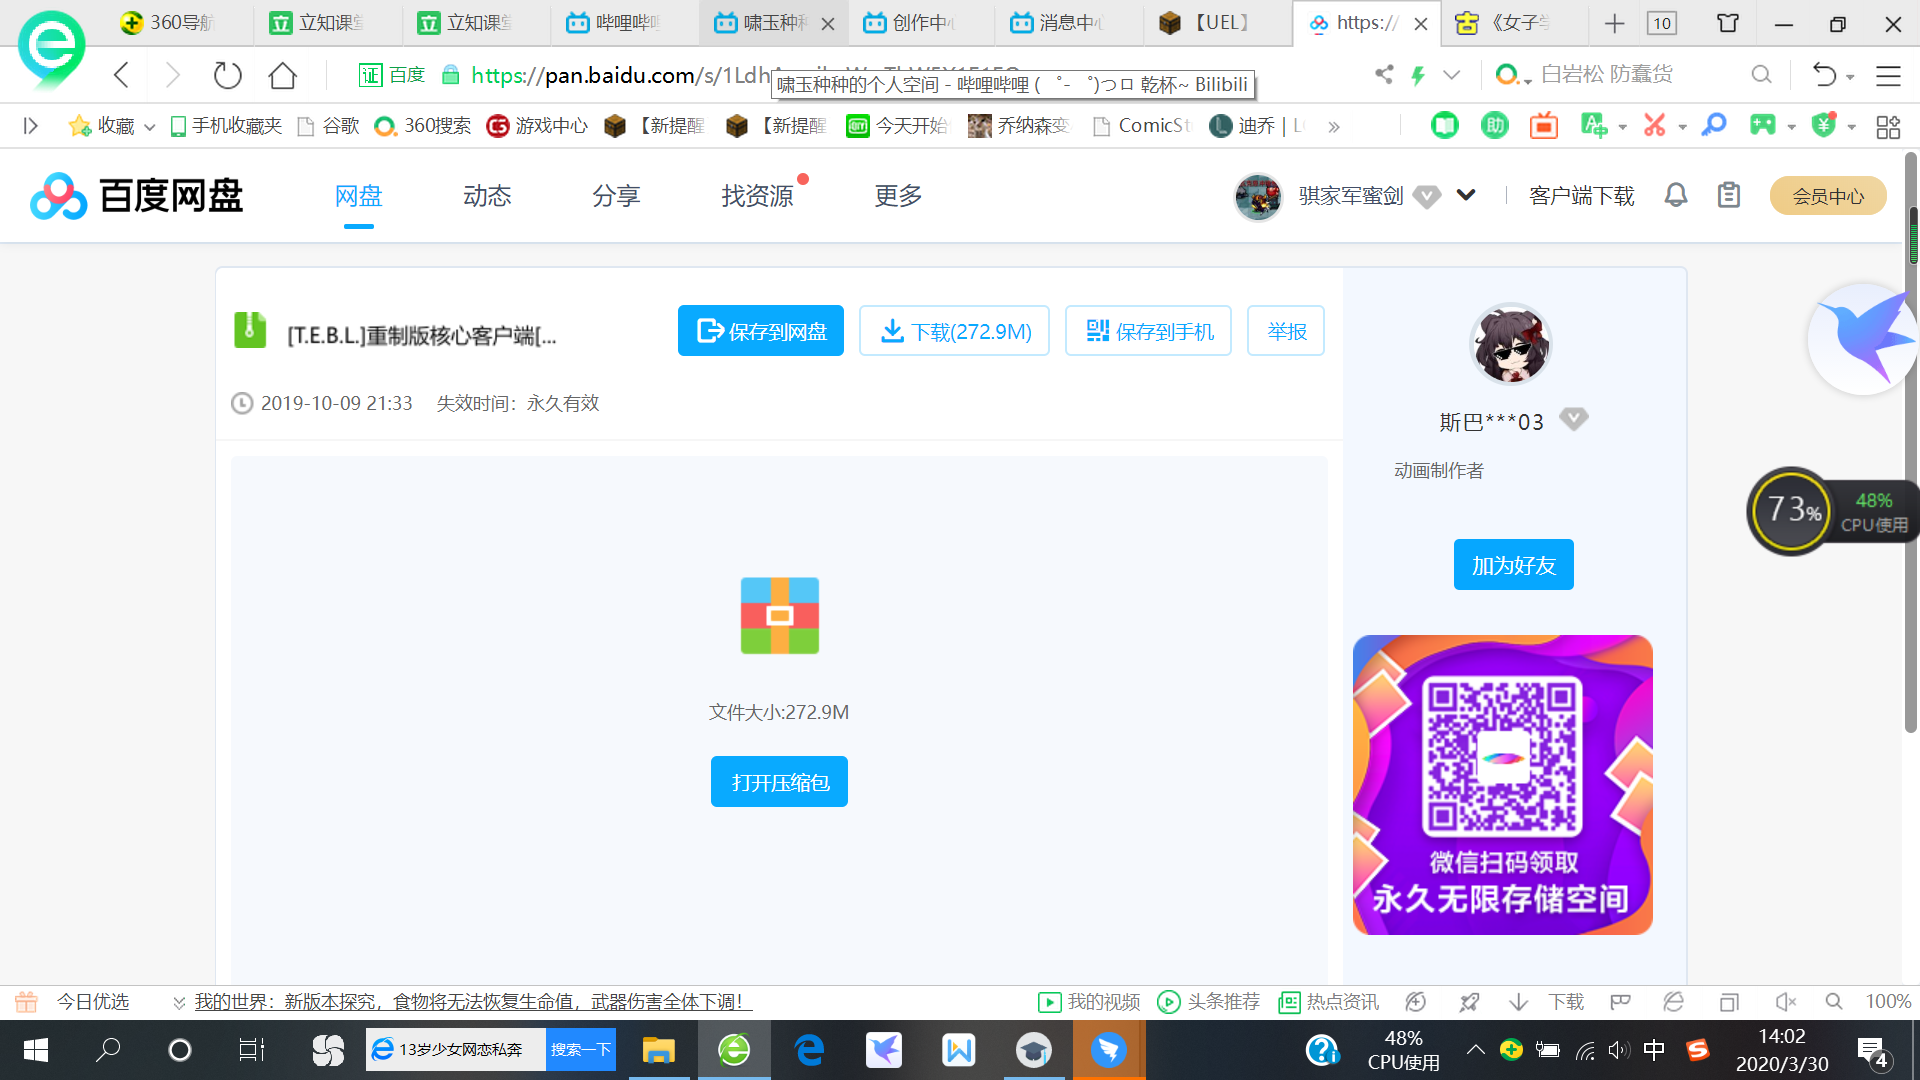Expand the 收藏 bookmarks dropdown
Screen dimensions: 1920x1080
(x=150, y=127)
